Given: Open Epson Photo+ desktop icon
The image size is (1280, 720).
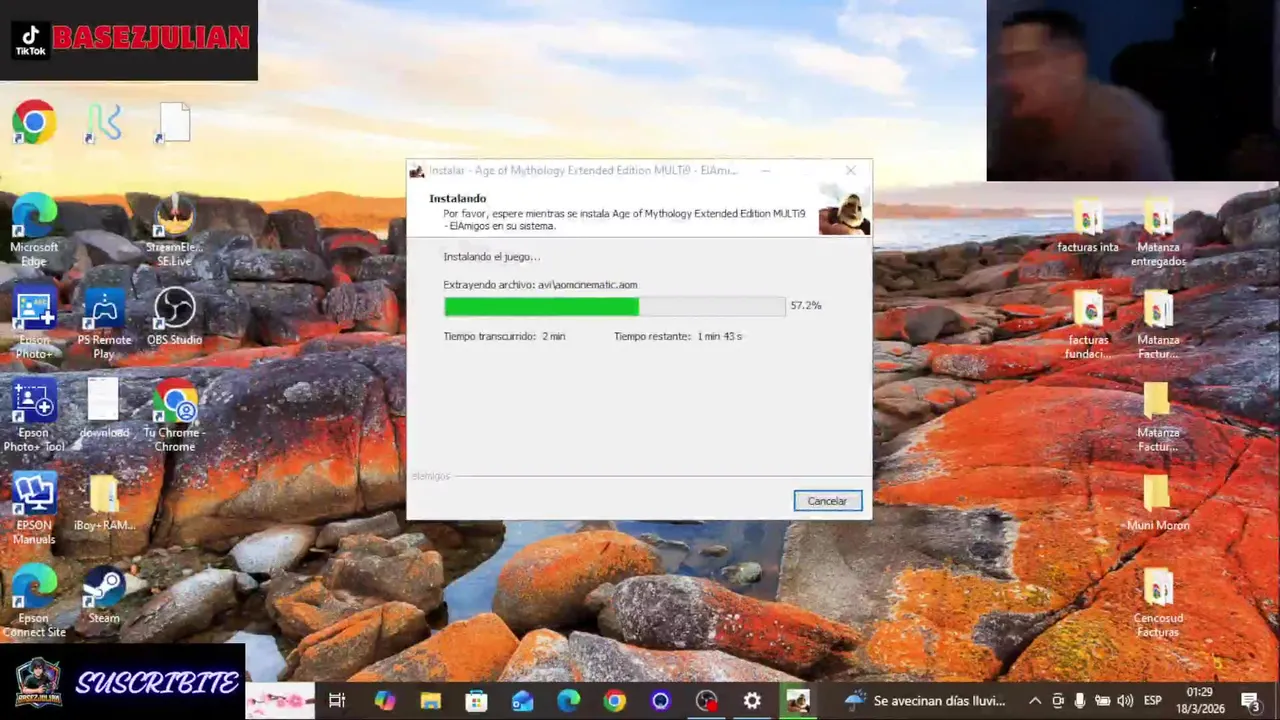Looking at the screenshot, I should (34, 323).
